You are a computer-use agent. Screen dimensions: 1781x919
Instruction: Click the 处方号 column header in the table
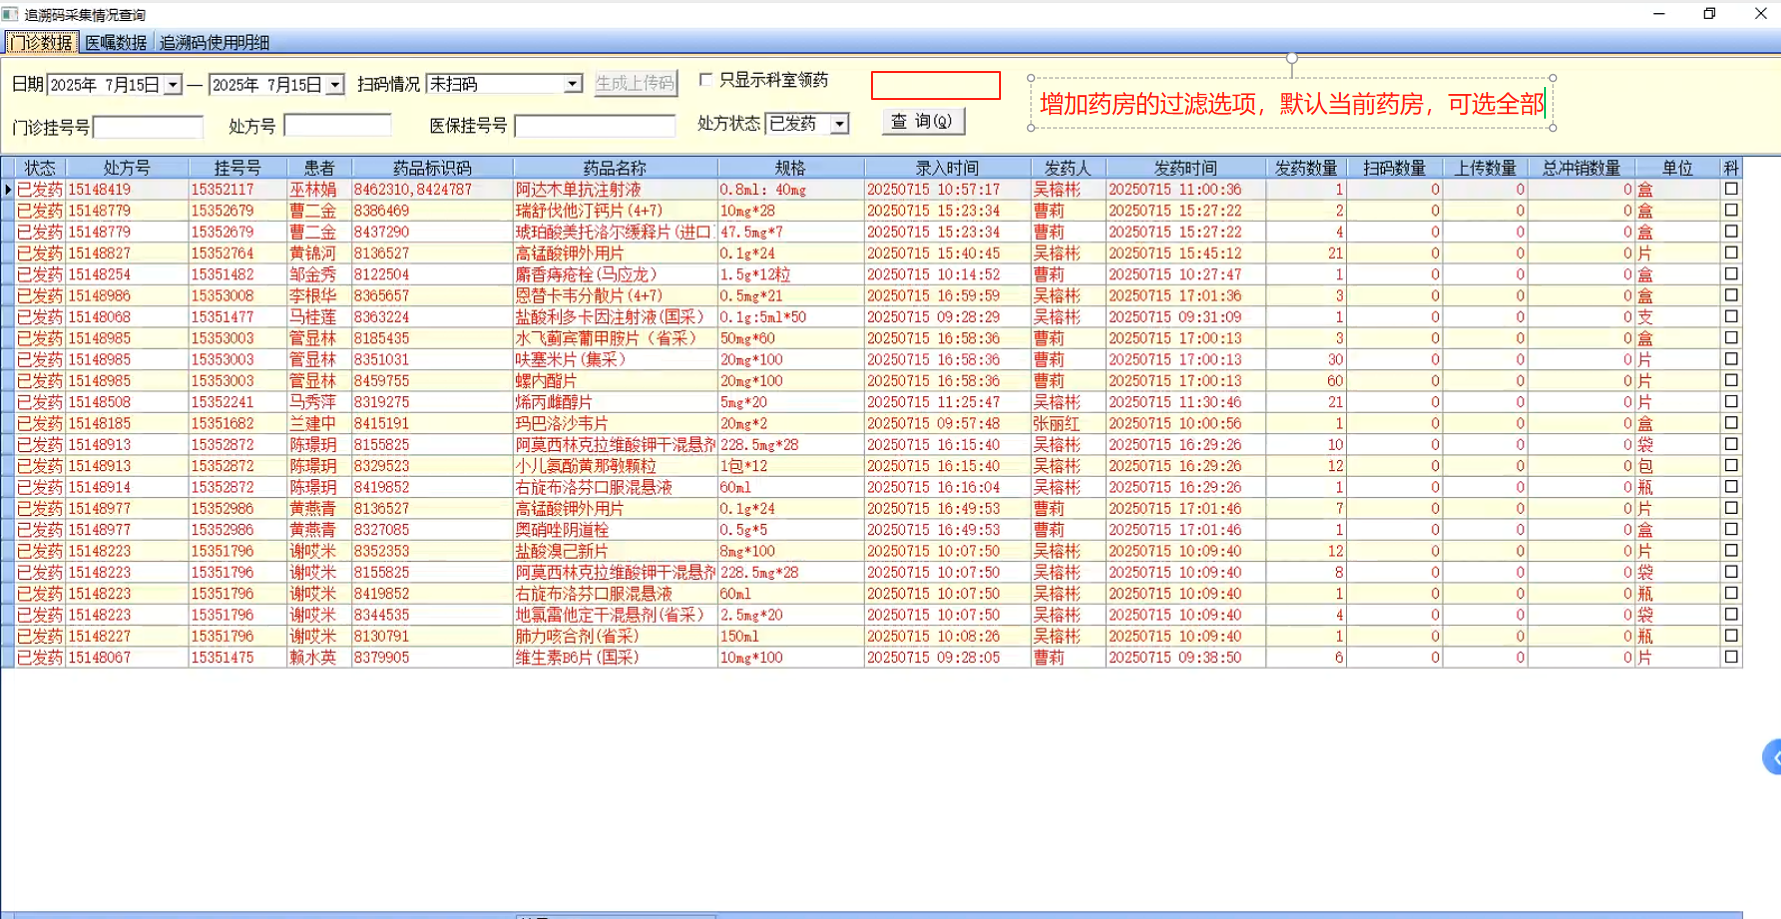[127, 168]
